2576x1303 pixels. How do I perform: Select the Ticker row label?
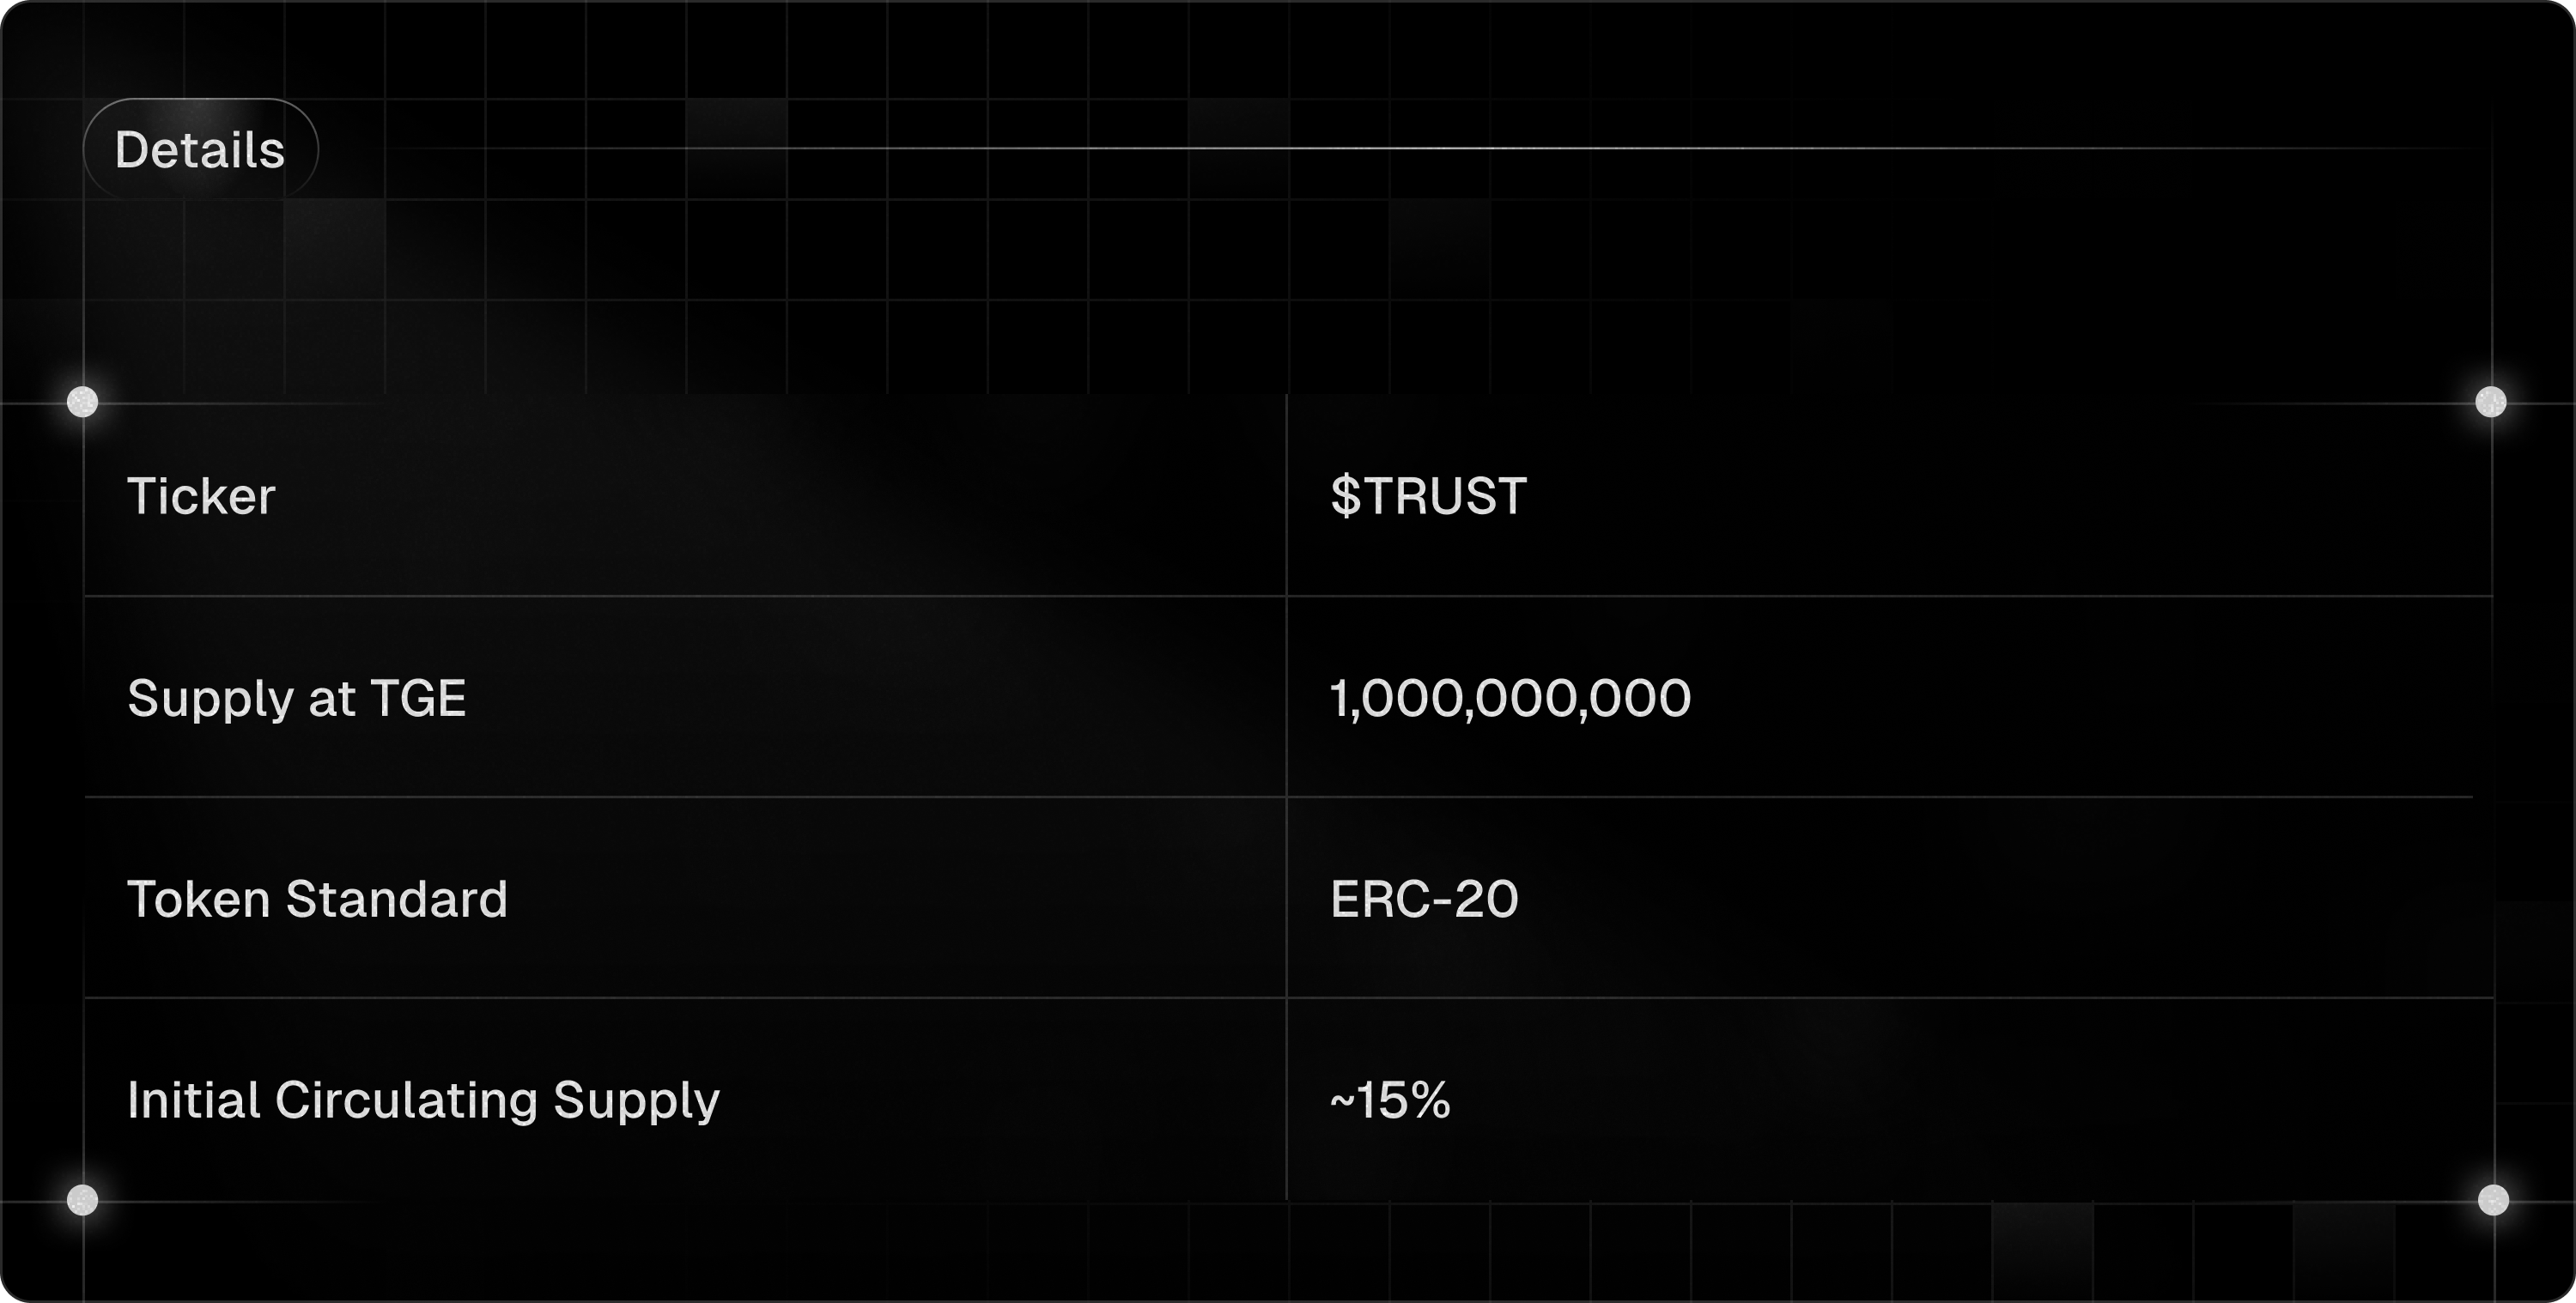tap(201, 496)
